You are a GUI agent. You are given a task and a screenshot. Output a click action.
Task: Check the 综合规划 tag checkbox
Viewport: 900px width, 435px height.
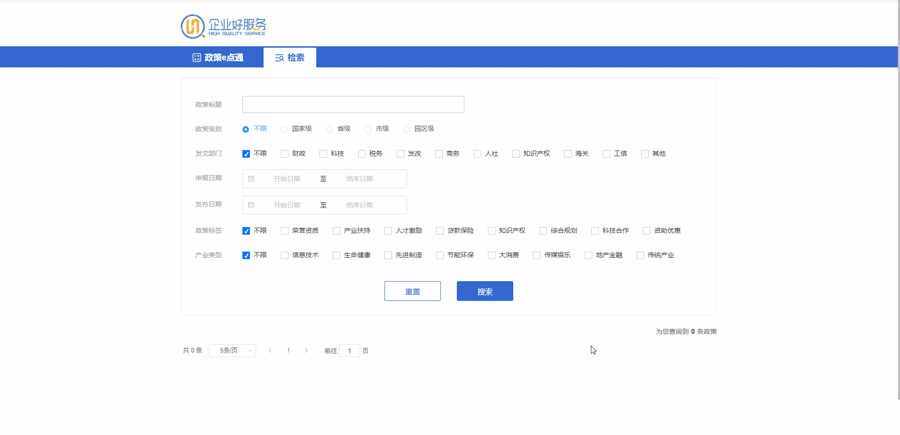[544, 231]
